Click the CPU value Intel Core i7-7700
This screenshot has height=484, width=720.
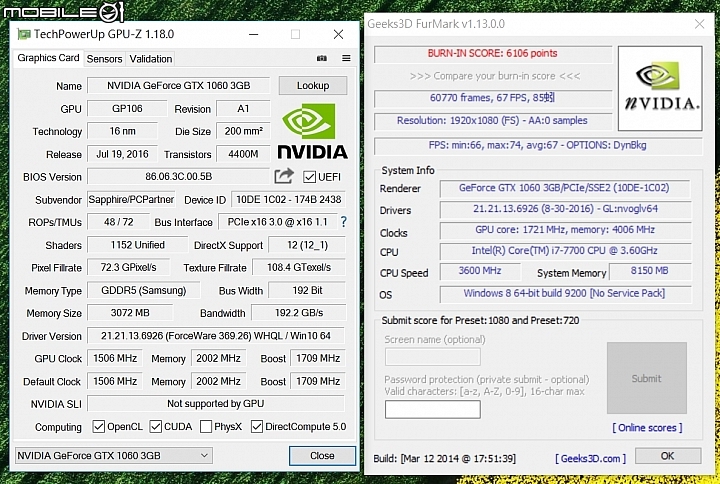tap(565, 251)
